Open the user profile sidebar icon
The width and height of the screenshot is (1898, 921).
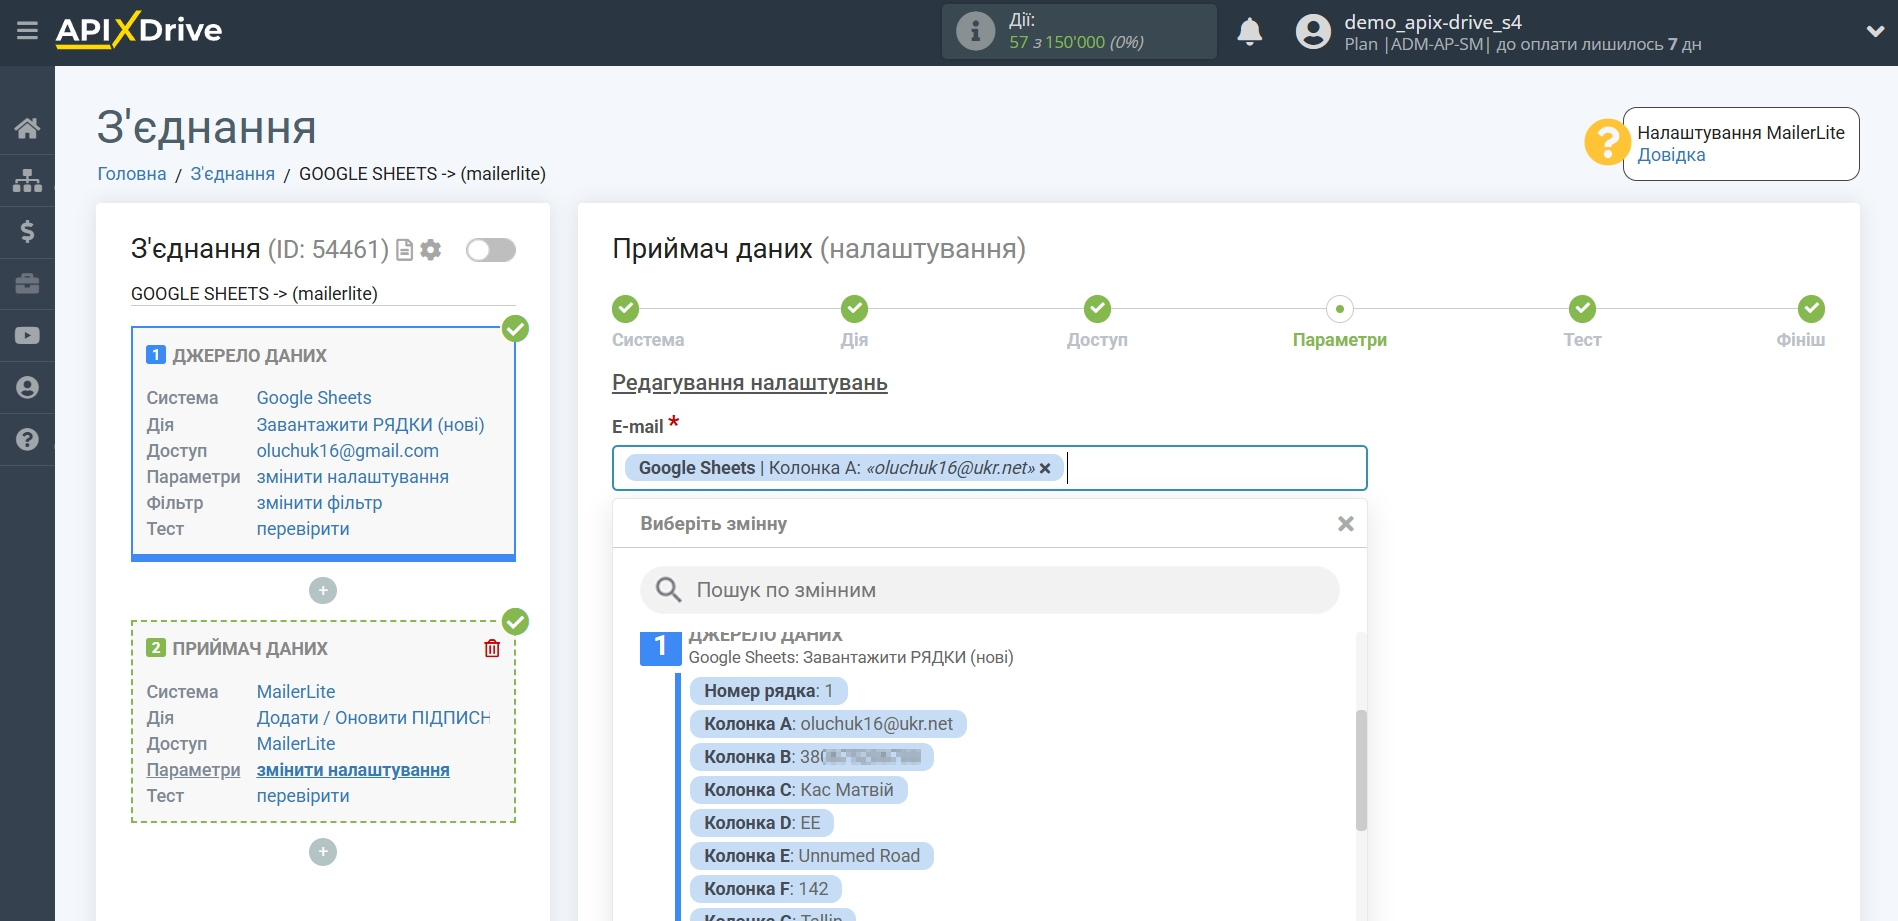[x=27, y=388]
